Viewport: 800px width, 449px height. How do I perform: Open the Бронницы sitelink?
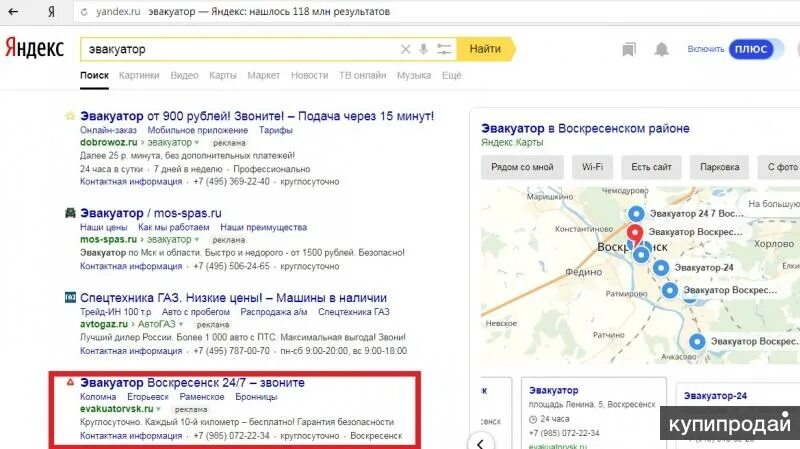pyautogui.click(x=256, y=397)
